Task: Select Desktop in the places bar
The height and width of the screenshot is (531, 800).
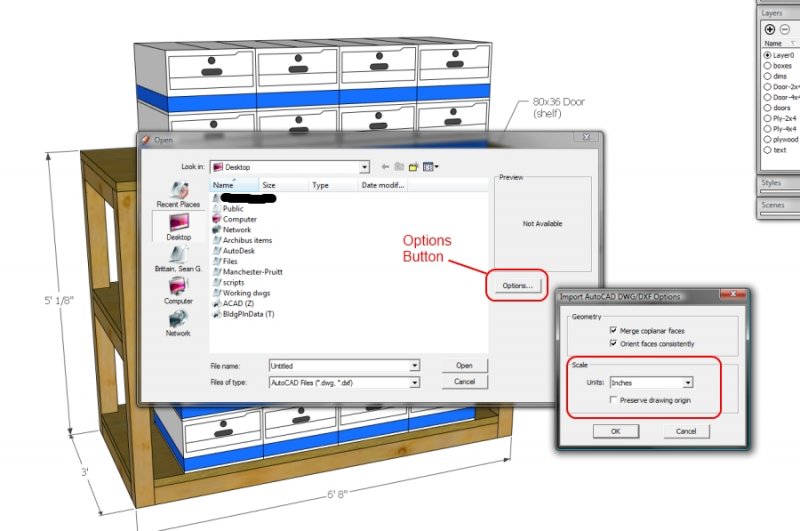Action: pos(178,226)
